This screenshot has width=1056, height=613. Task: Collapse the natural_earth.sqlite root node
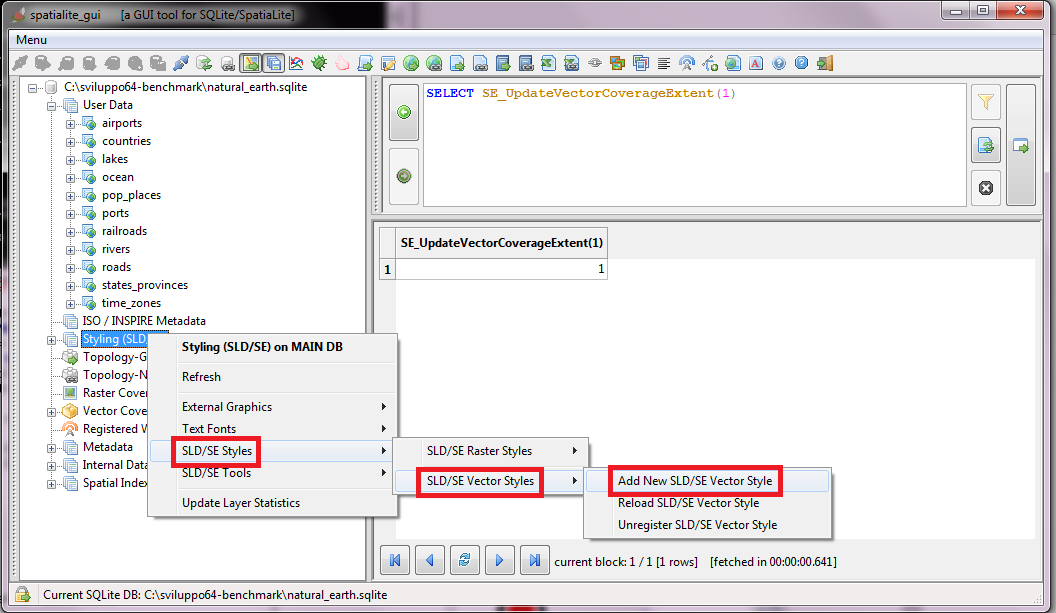coord(32,88)
